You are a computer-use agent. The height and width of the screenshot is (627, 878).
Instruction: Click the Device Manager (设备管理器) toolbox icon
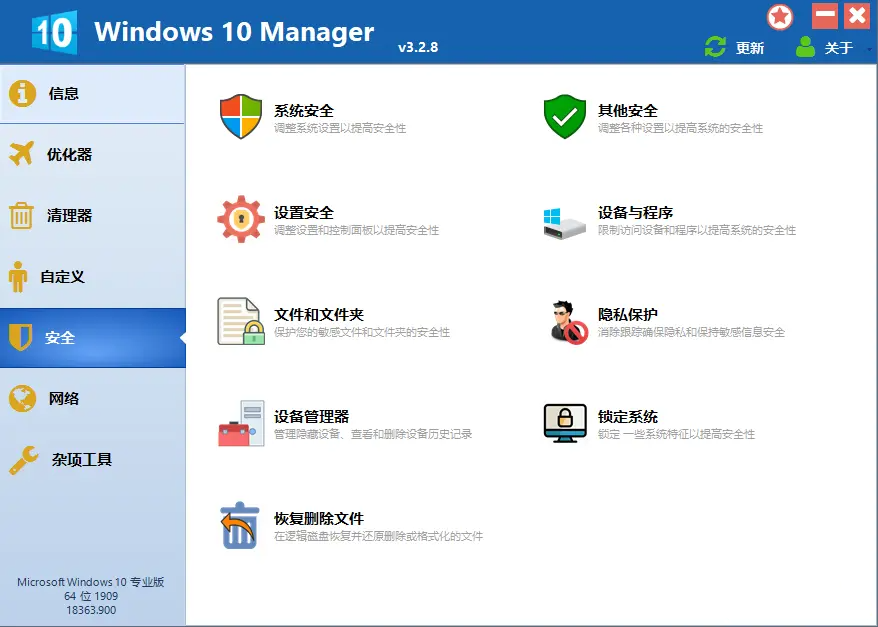240,424
